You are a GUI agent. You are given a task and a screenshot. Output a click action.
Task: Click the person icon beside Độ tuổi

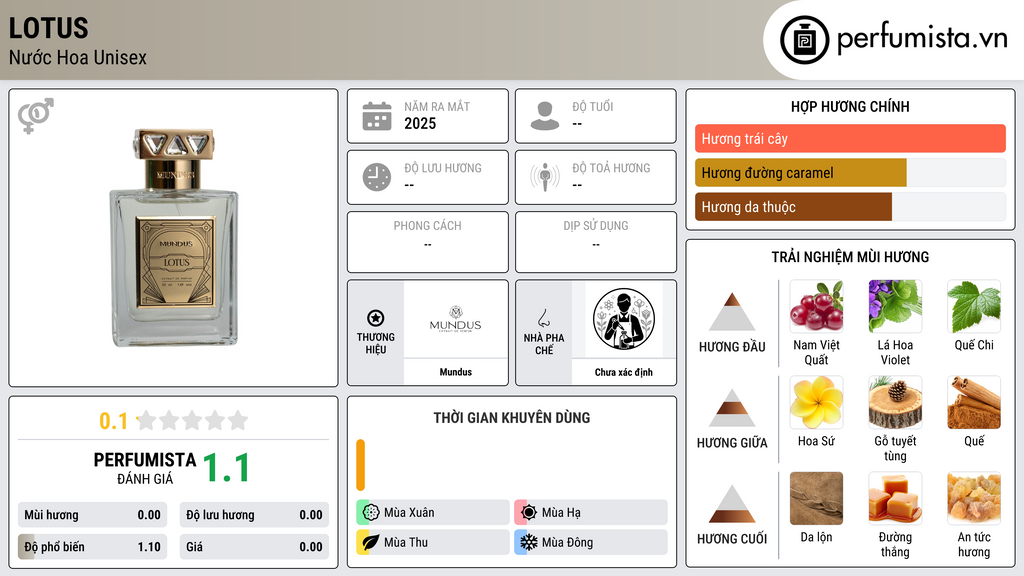click(545, 116)
